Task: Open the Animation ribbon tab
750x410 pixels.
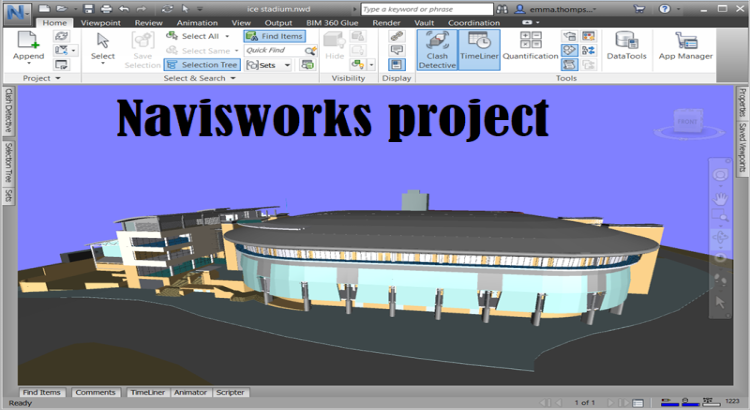Action: (x=197, y=22)
